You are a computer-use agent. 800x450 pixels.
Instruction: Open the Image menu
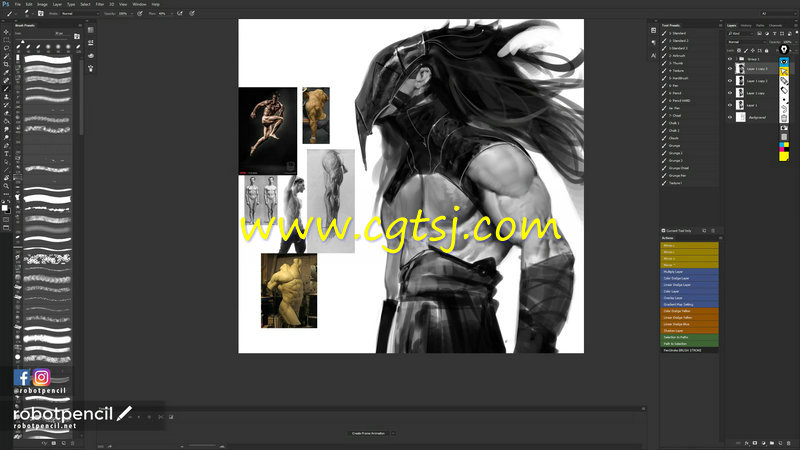point(42,4)
